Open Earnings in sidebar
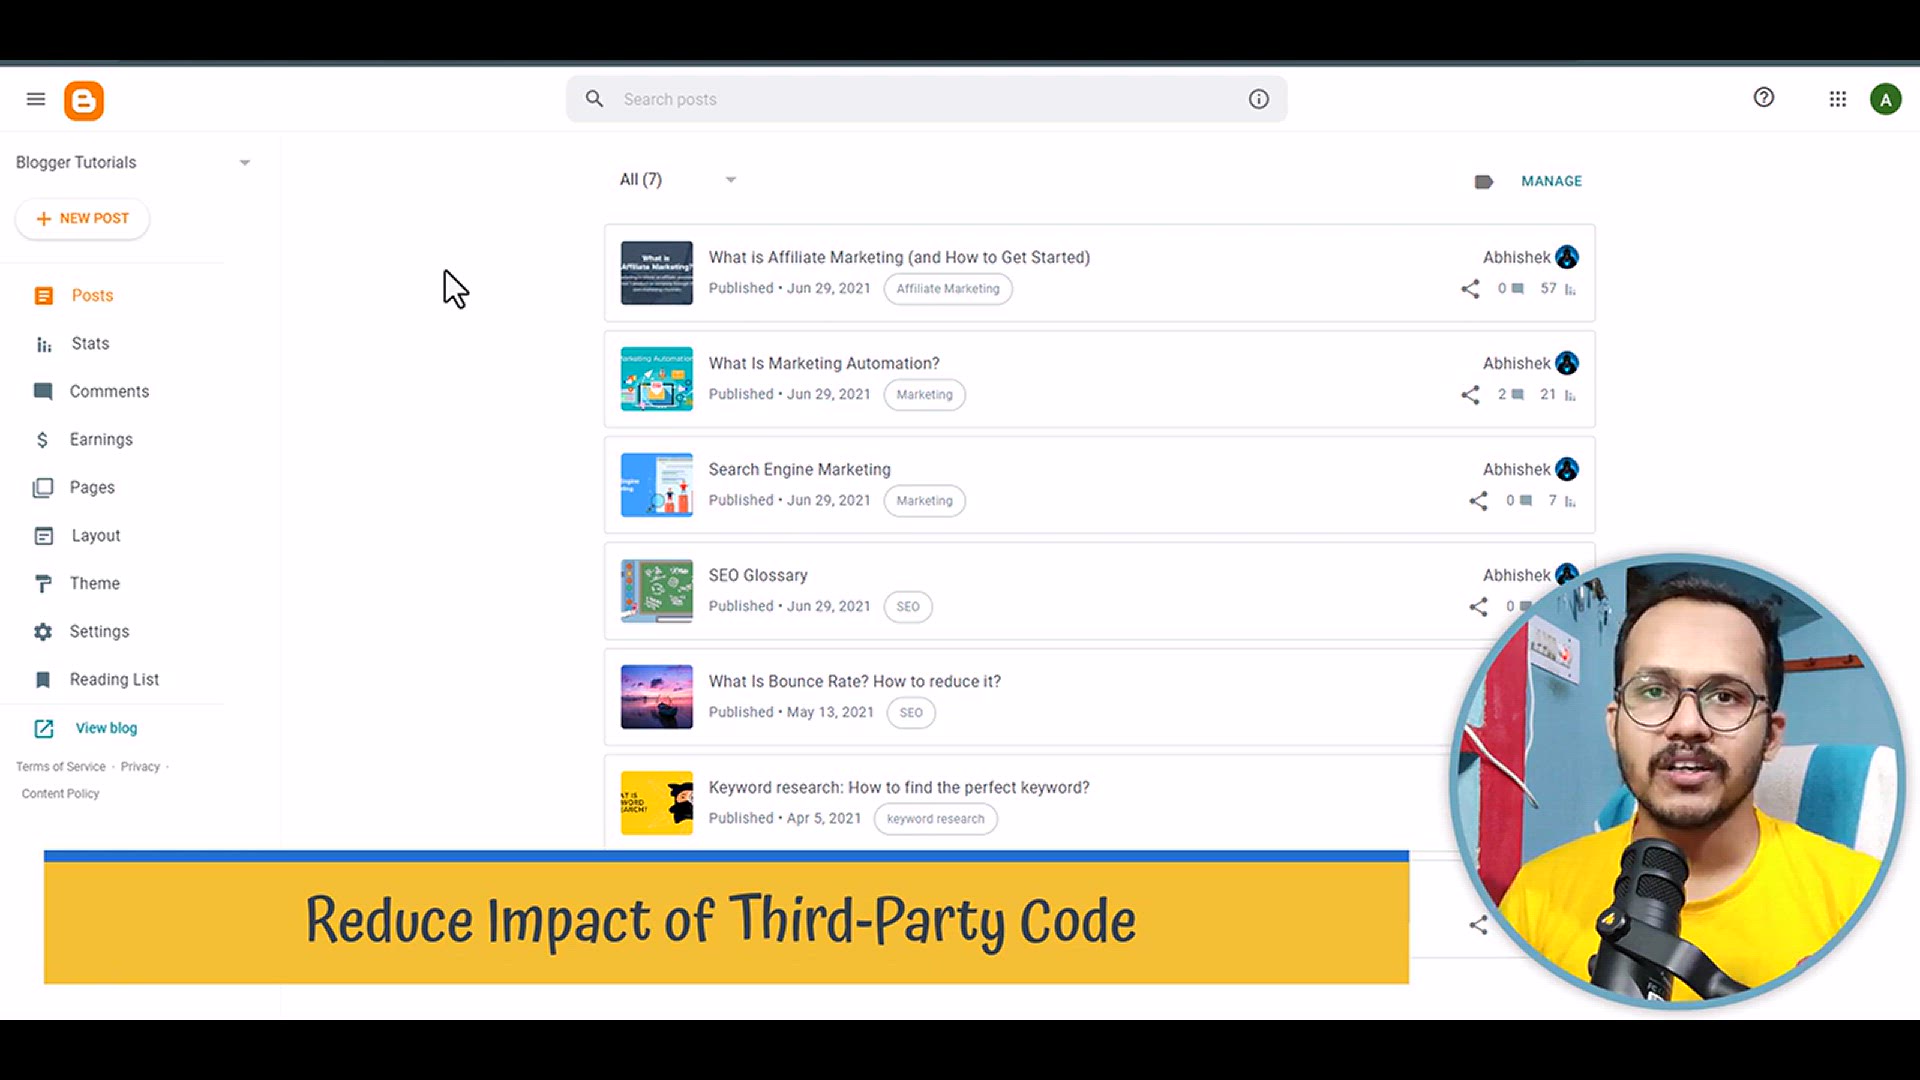 click(100, 439)
